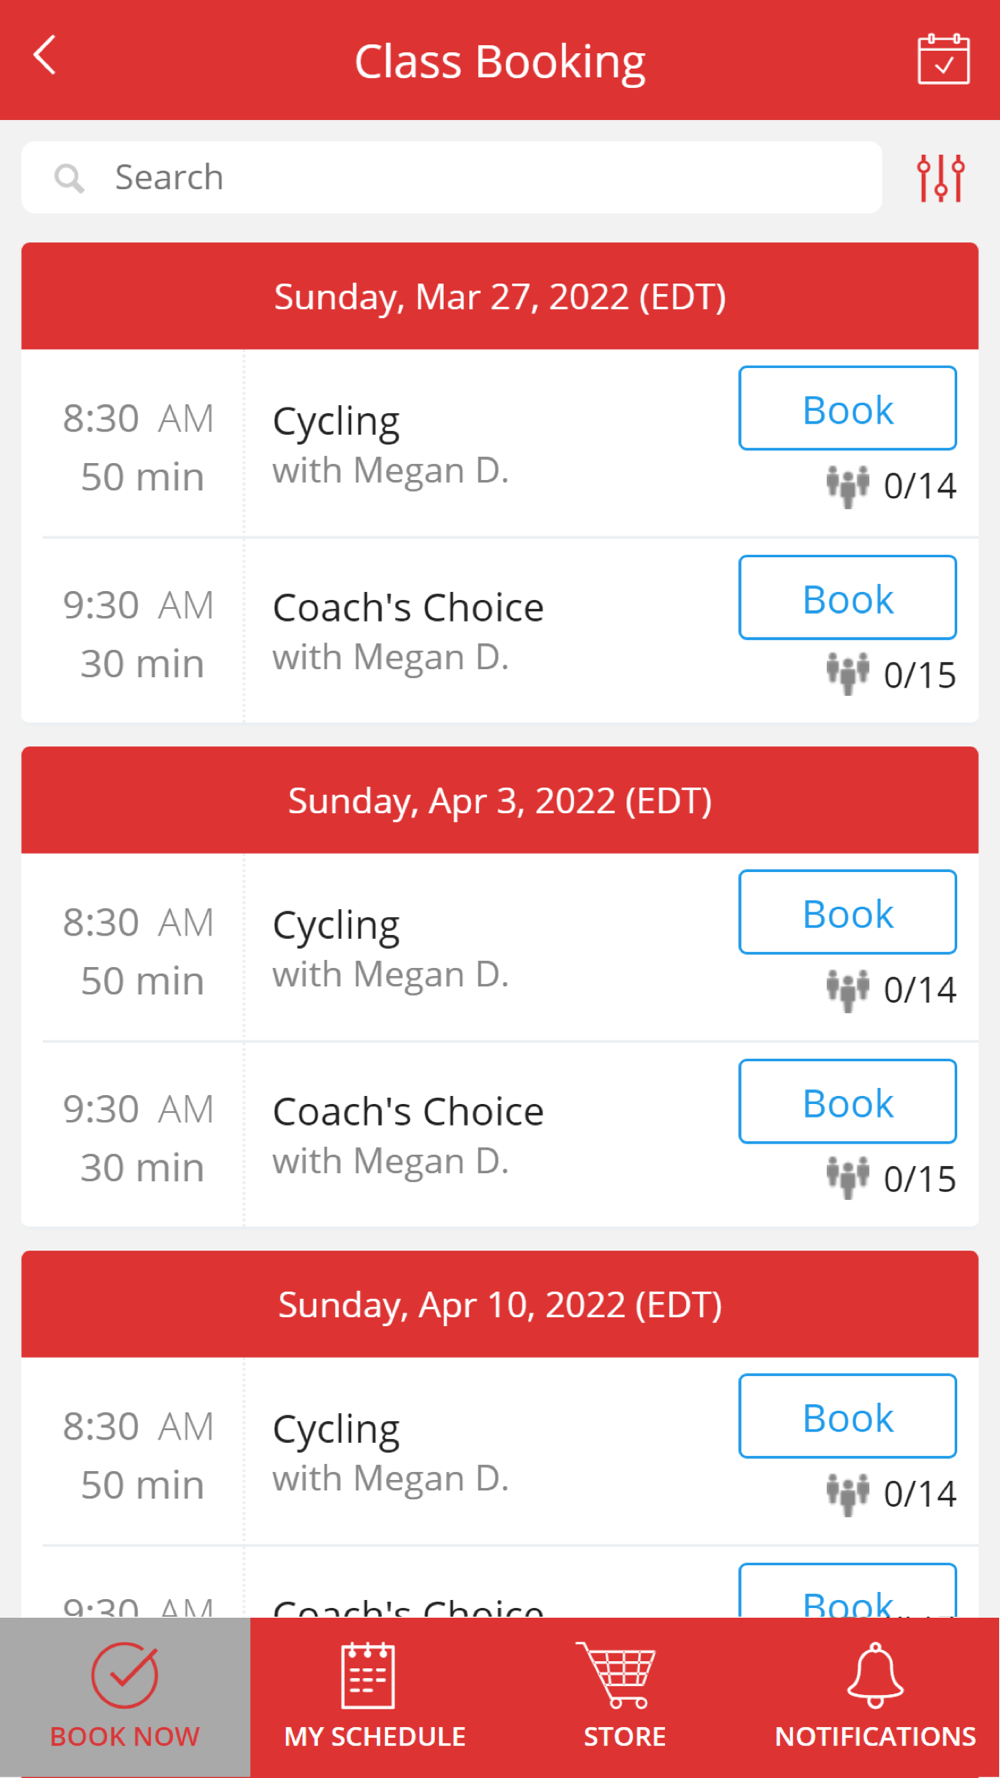Tap the search magnifier icon
1000x1778 pixels.
click(69, 178)
